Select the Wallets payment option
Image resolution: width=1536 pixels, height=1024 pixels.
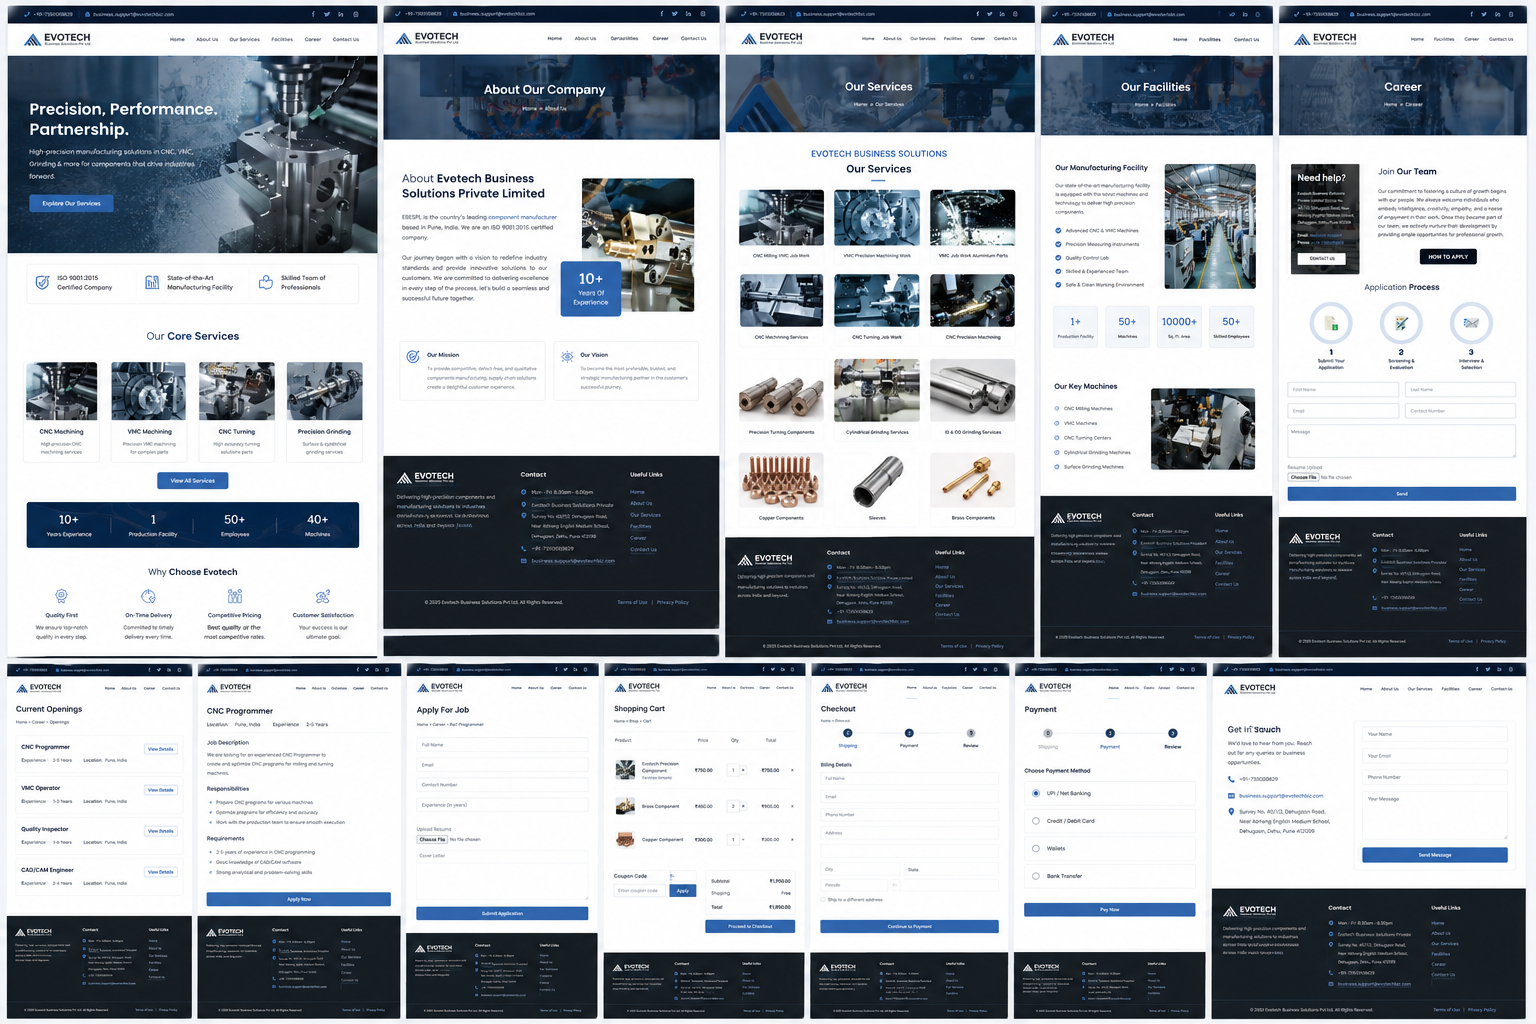coord(1036,848)
